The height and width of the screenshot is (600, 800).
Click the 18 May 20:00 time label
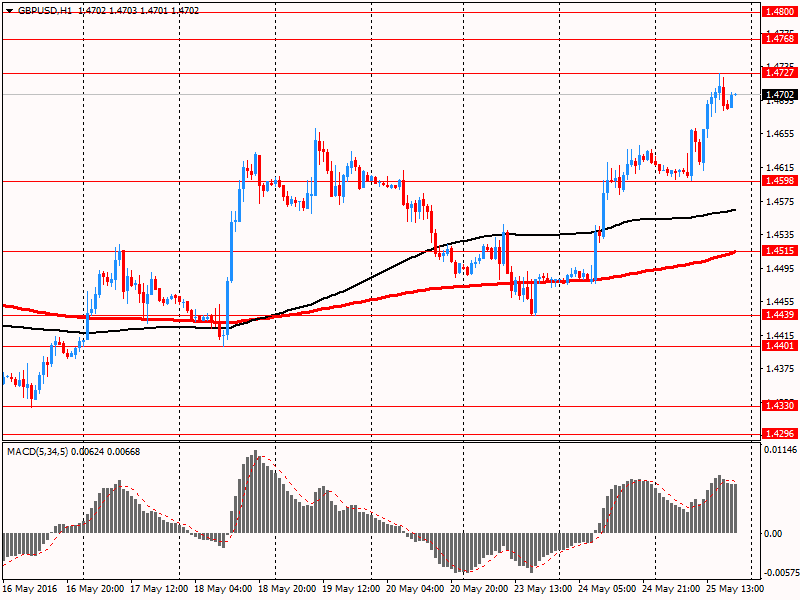click(287, 589)
